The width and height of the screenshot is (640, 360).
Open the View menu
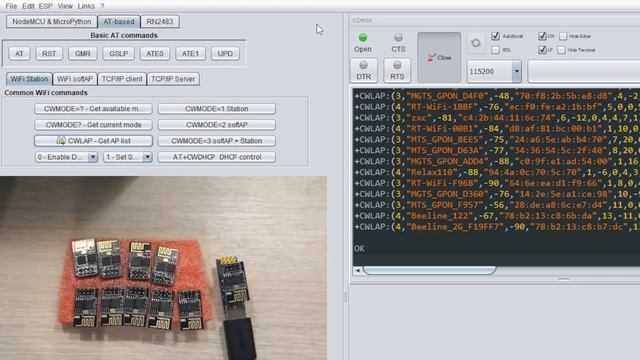[x=65, y=6]
